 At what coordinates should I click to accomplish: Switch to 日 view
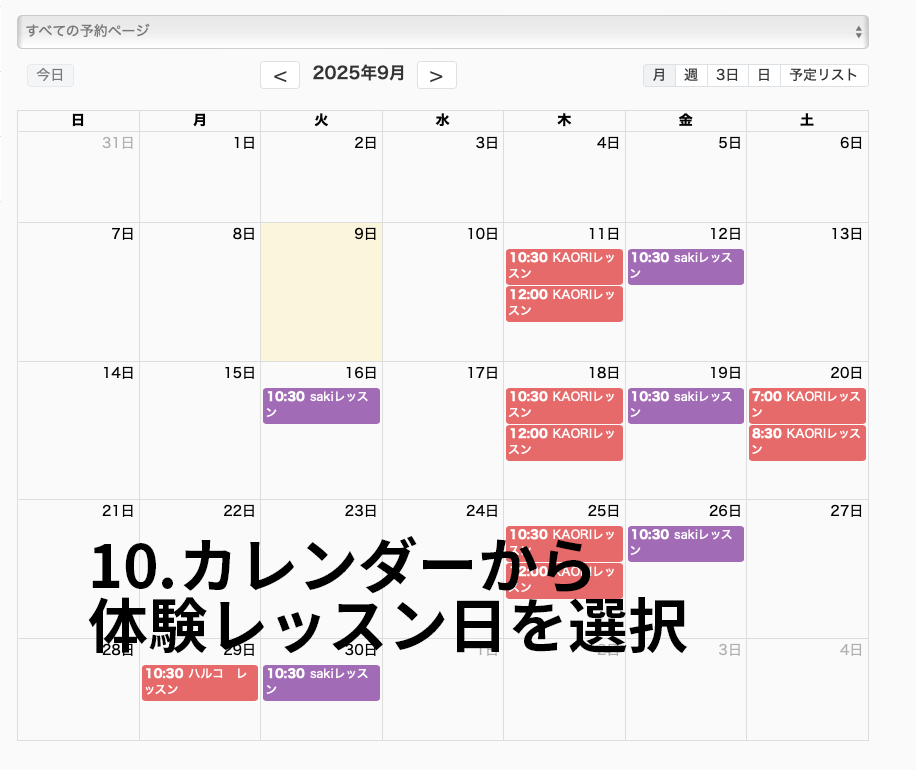coord(763,75)
